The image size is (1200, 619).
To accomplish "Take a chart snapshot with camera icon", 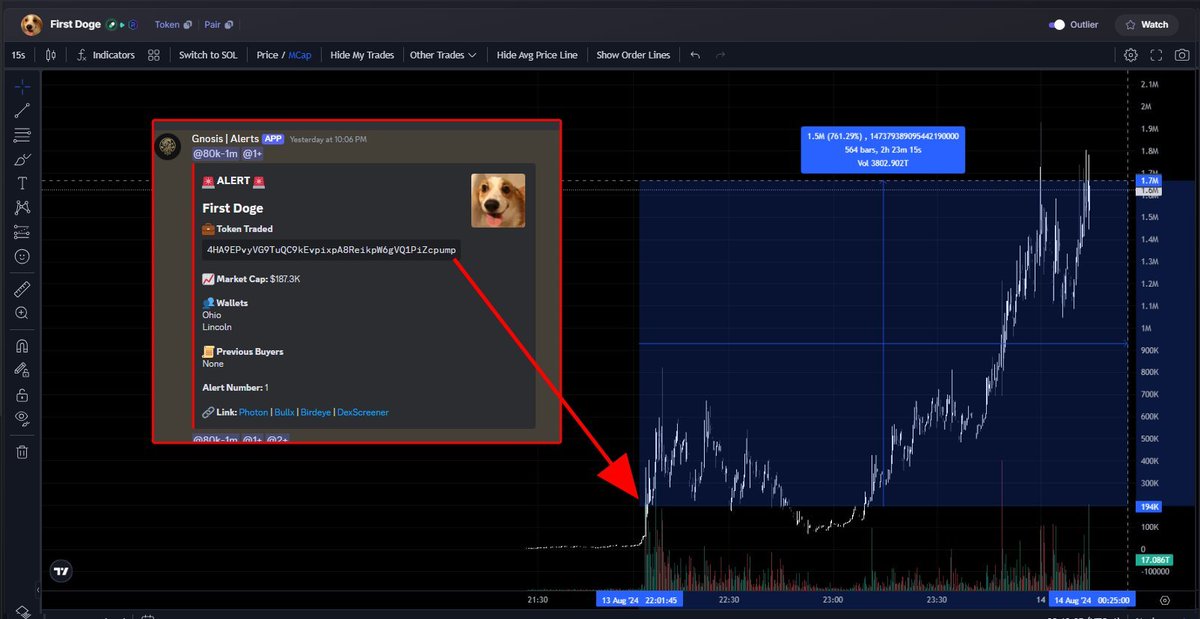I will tap(1182, 55).
